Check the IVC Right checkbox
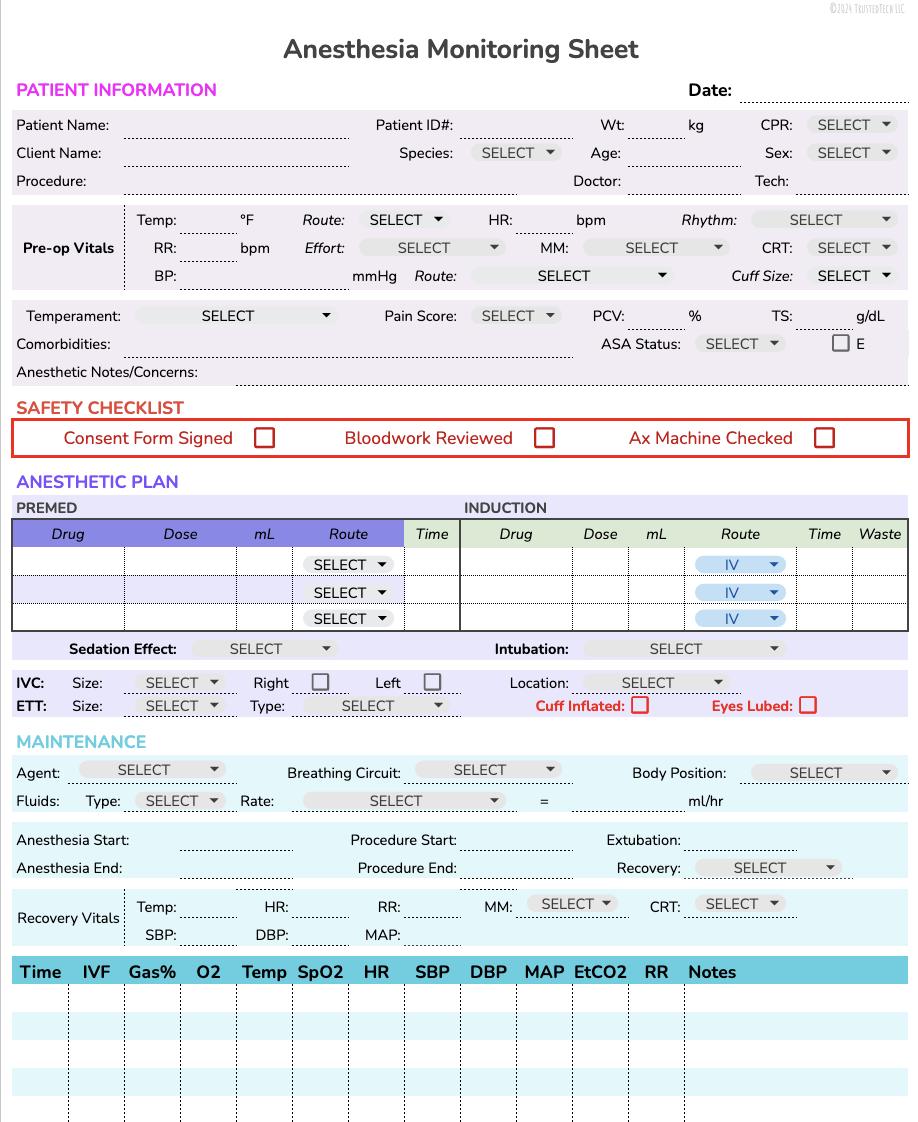Image resolution: width=918 pixels, height=1122 pixels. (x=320, y=681)
